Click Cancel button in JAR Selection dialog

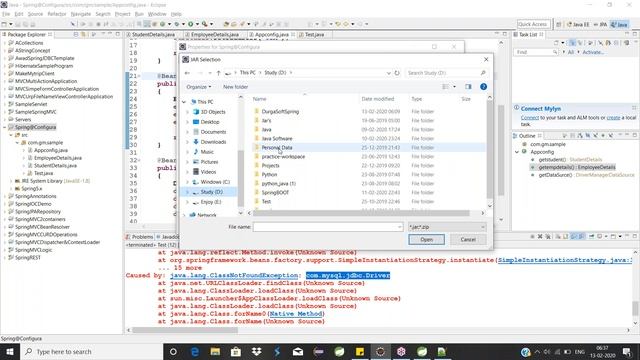(x=468, y=240)
